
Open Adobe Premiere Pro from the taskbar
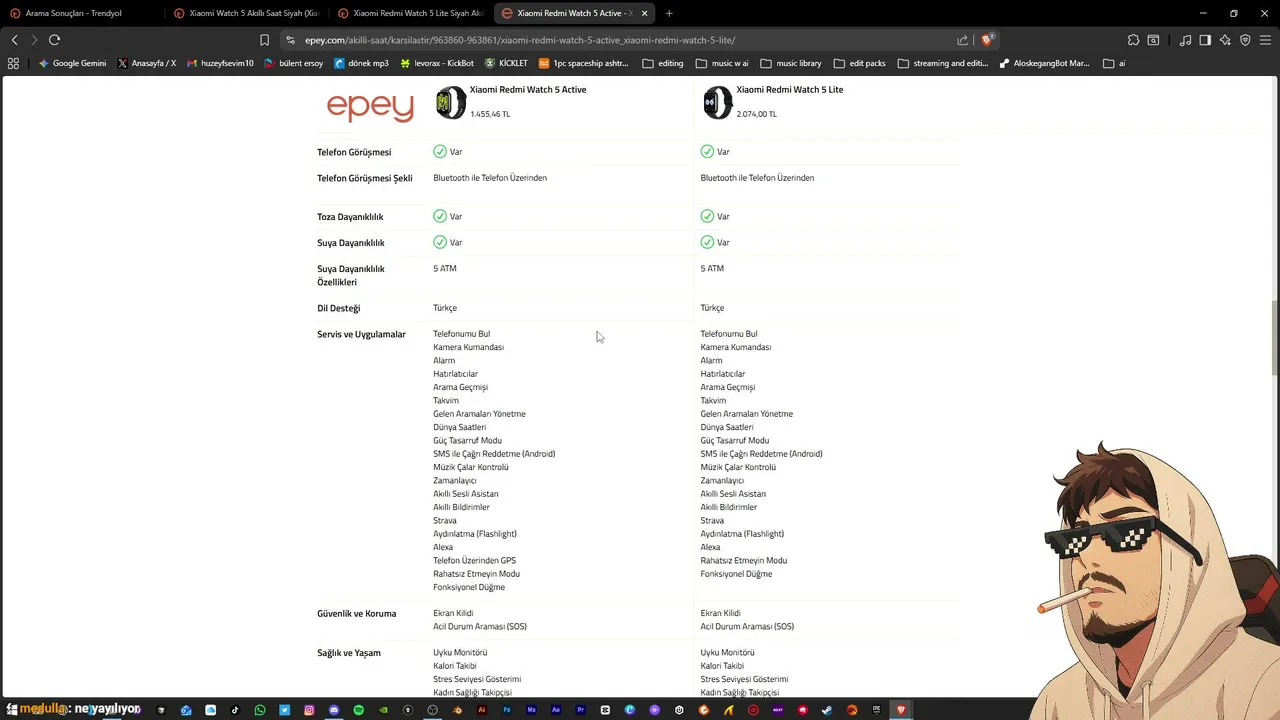(x=581, y=710)
